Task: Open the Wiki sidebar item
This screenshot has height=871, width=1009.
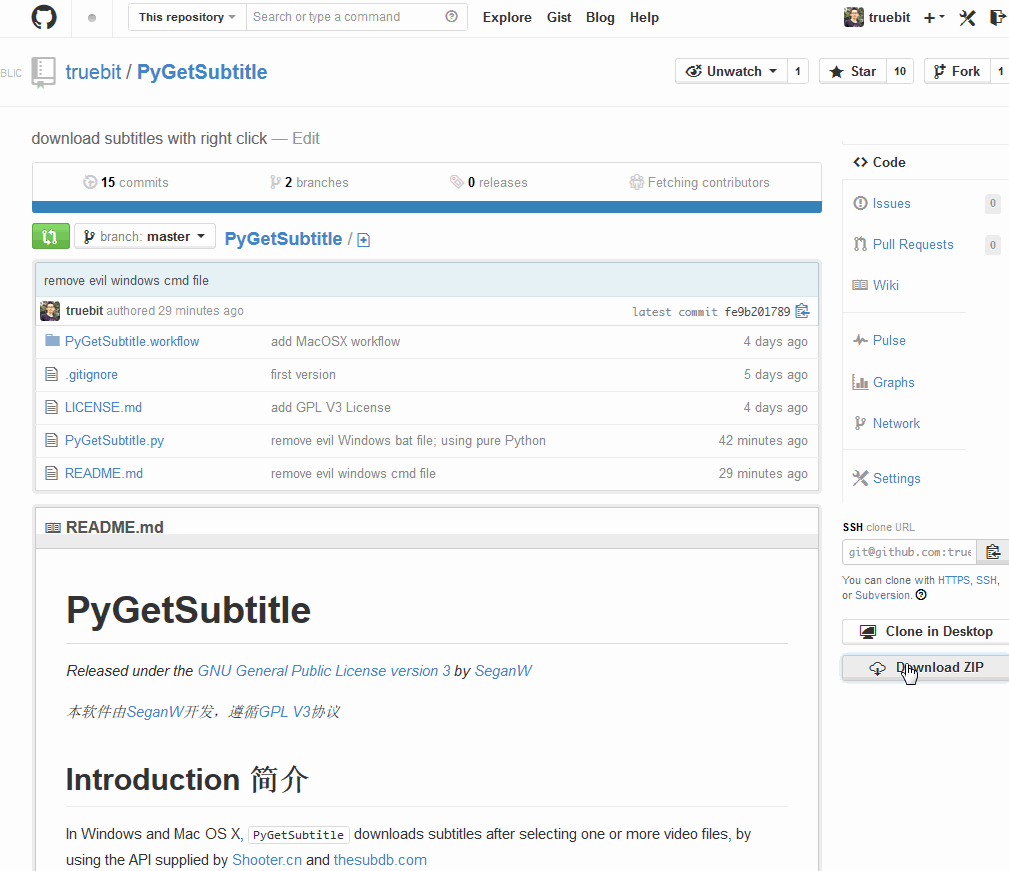Action: [x=885, y=285]
